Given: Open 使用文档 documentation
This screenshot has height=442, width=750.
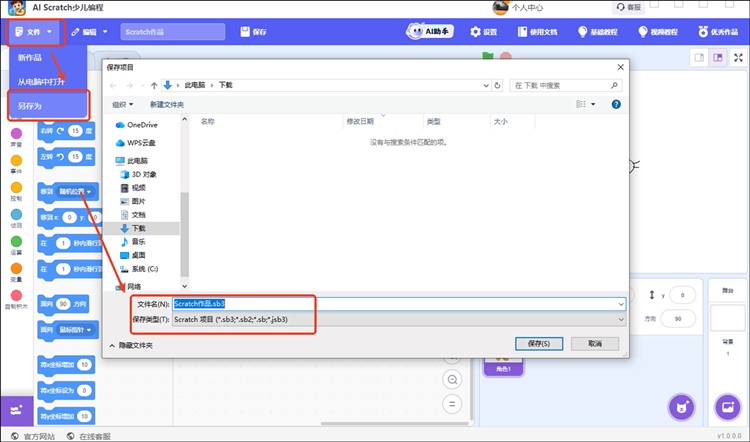Looking at the screenshot, I should point(538,32).
